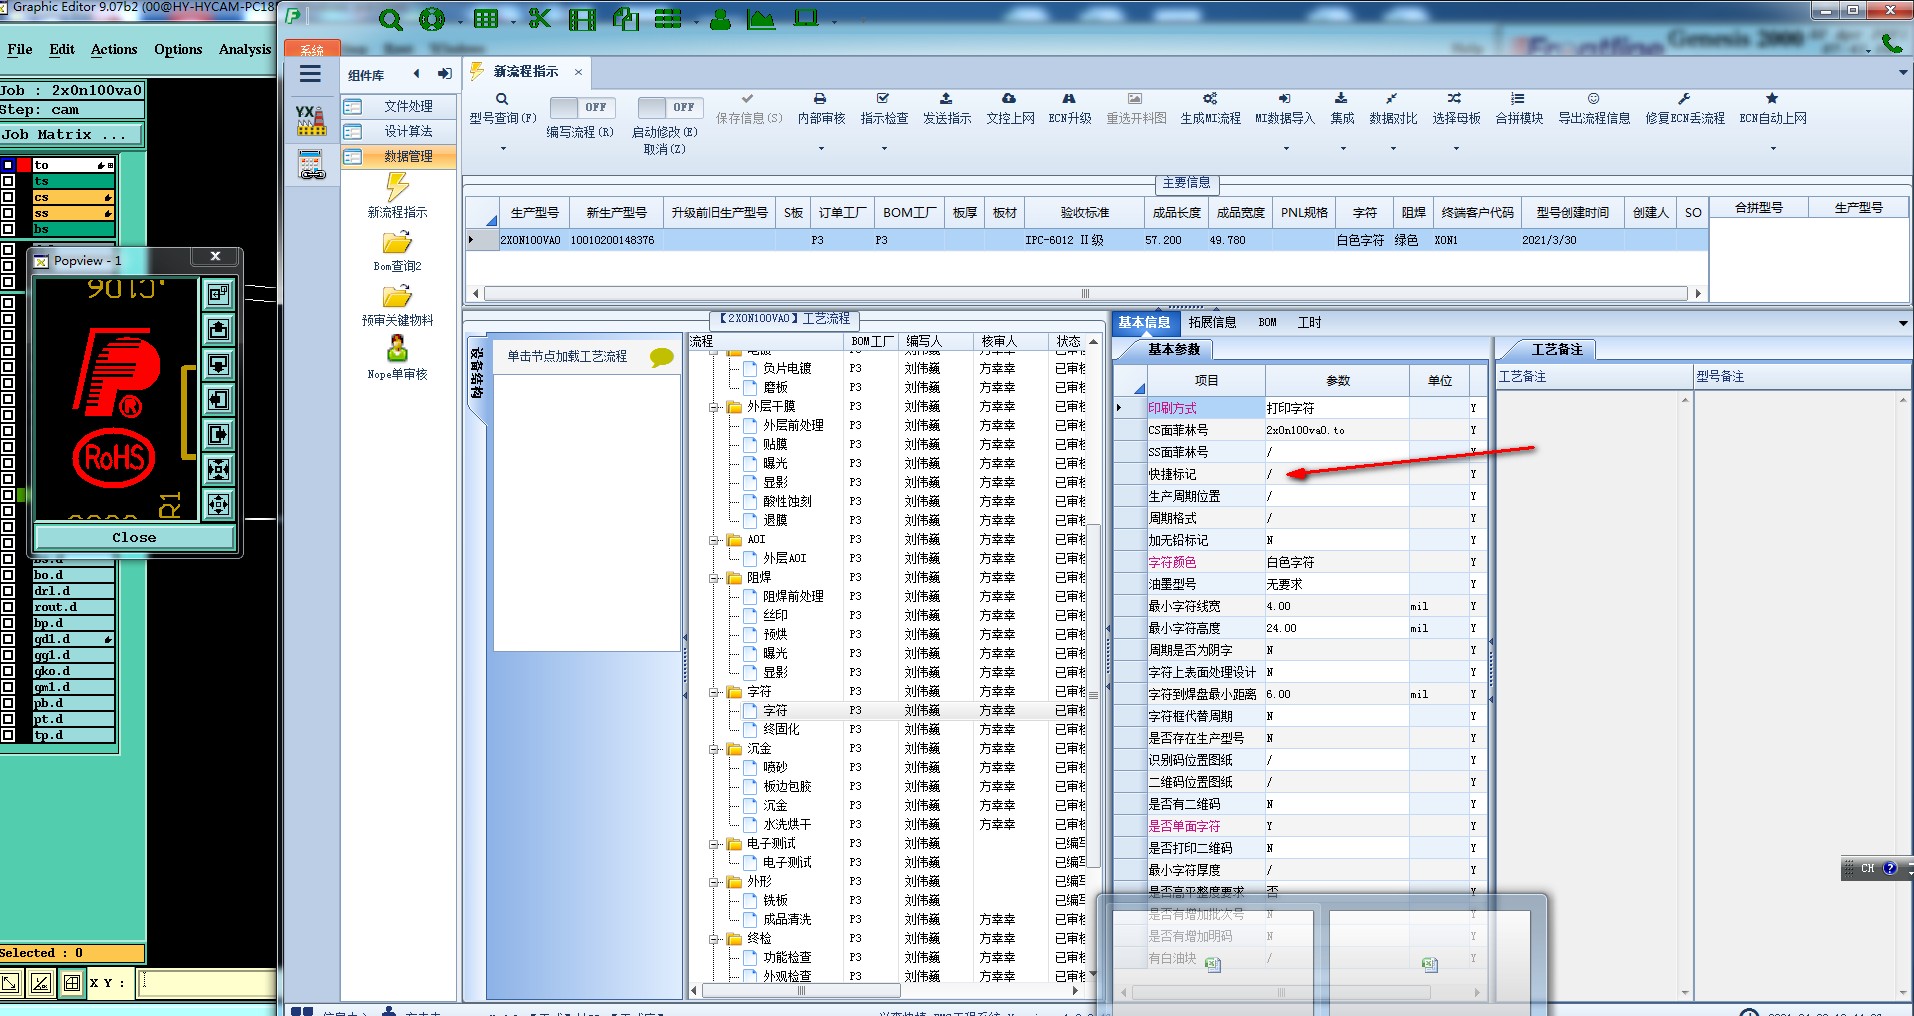The width and height of the screenshot is (1914, 1016).
Task: Open dropdown arrow under 选择母板
Action: pyautogui.click(x=1456, y=149)
